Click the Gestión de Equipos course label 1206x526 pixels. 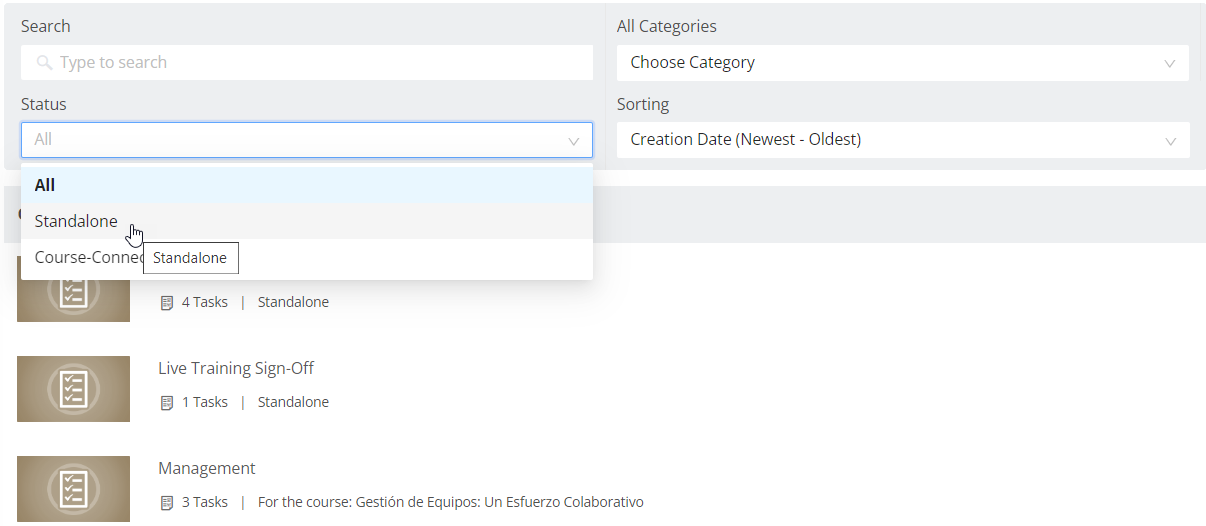pos(451,502)
